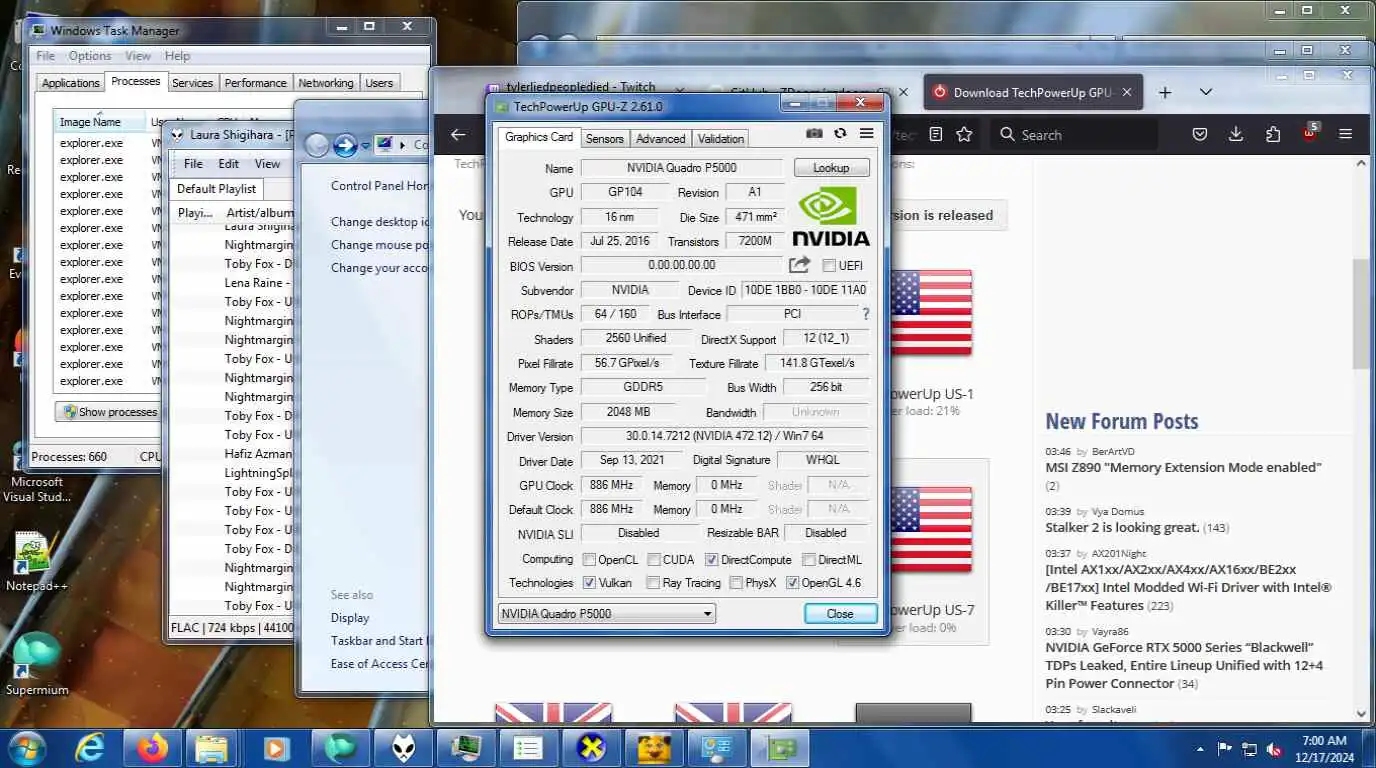Open Task Manager Networking tab
Image resolution: width=1376 pixels, height=768 pixels.
[326, 83]
